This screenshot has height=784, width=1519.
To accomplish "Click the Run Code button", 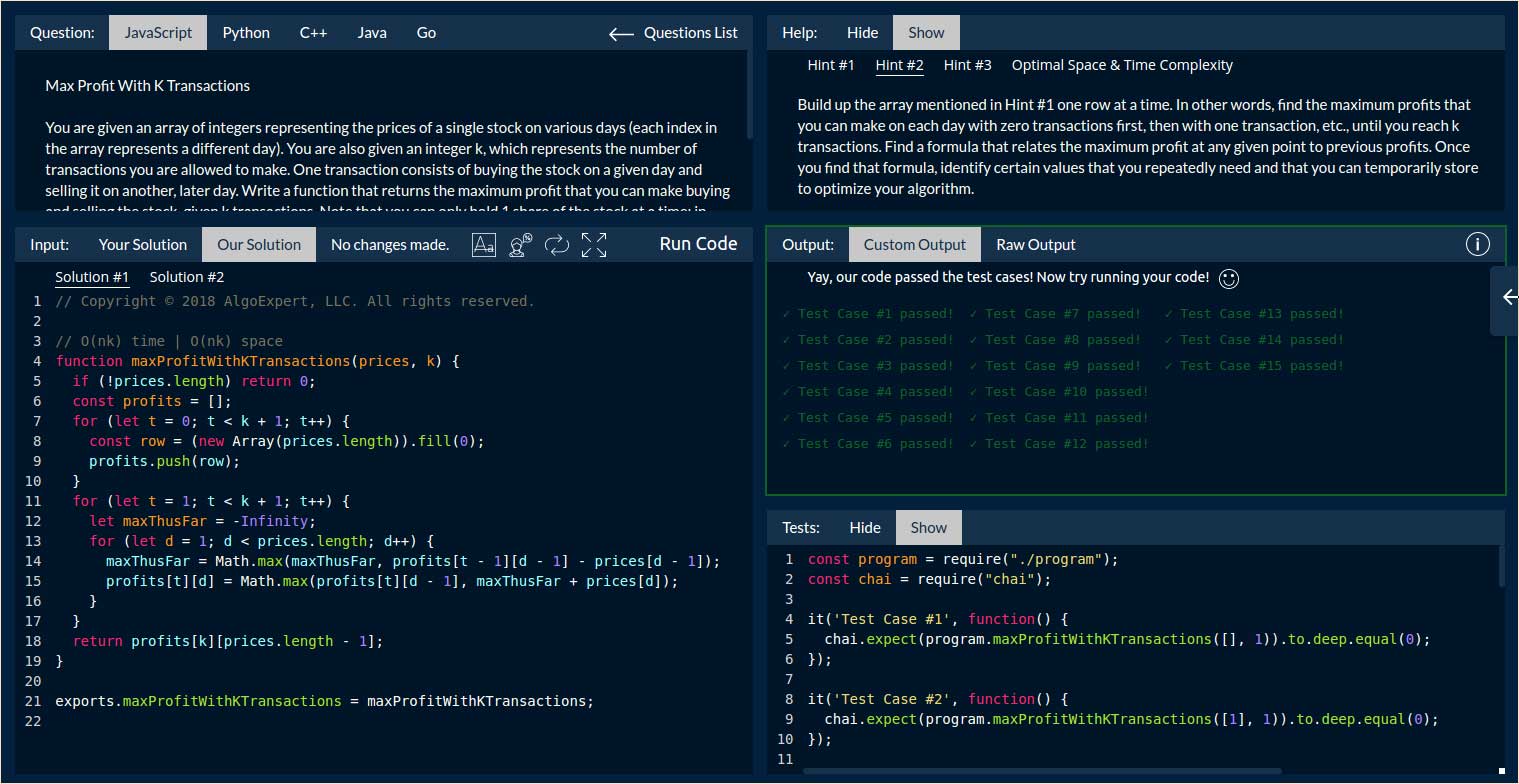I will click(698, 244).
